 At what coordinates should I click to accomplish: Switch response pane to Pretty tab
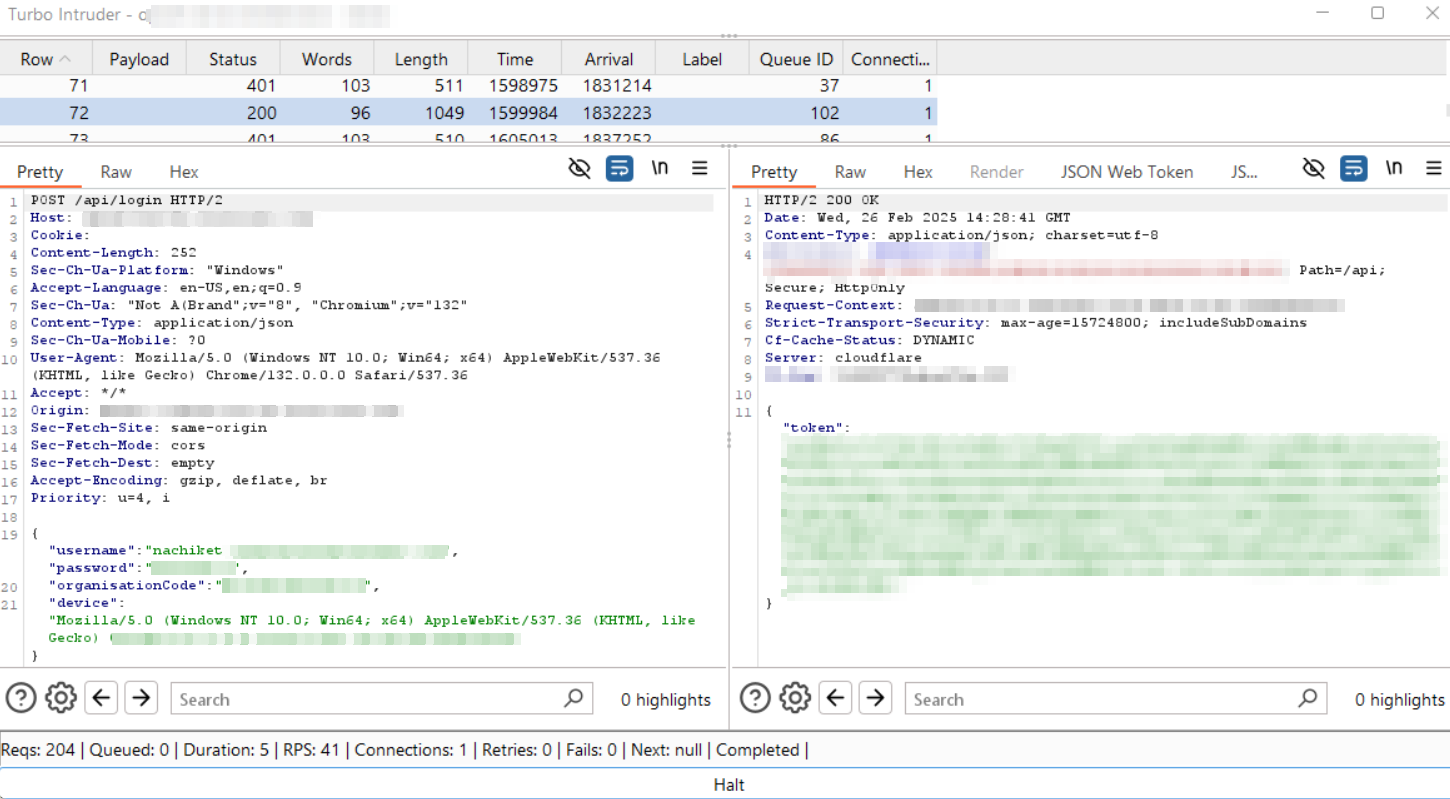[x=774, y=172]
